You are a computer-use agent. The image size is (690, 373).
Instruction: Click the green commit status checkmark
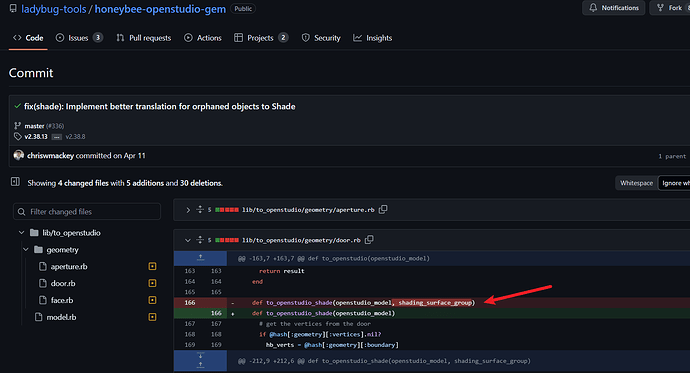(18, 106)
